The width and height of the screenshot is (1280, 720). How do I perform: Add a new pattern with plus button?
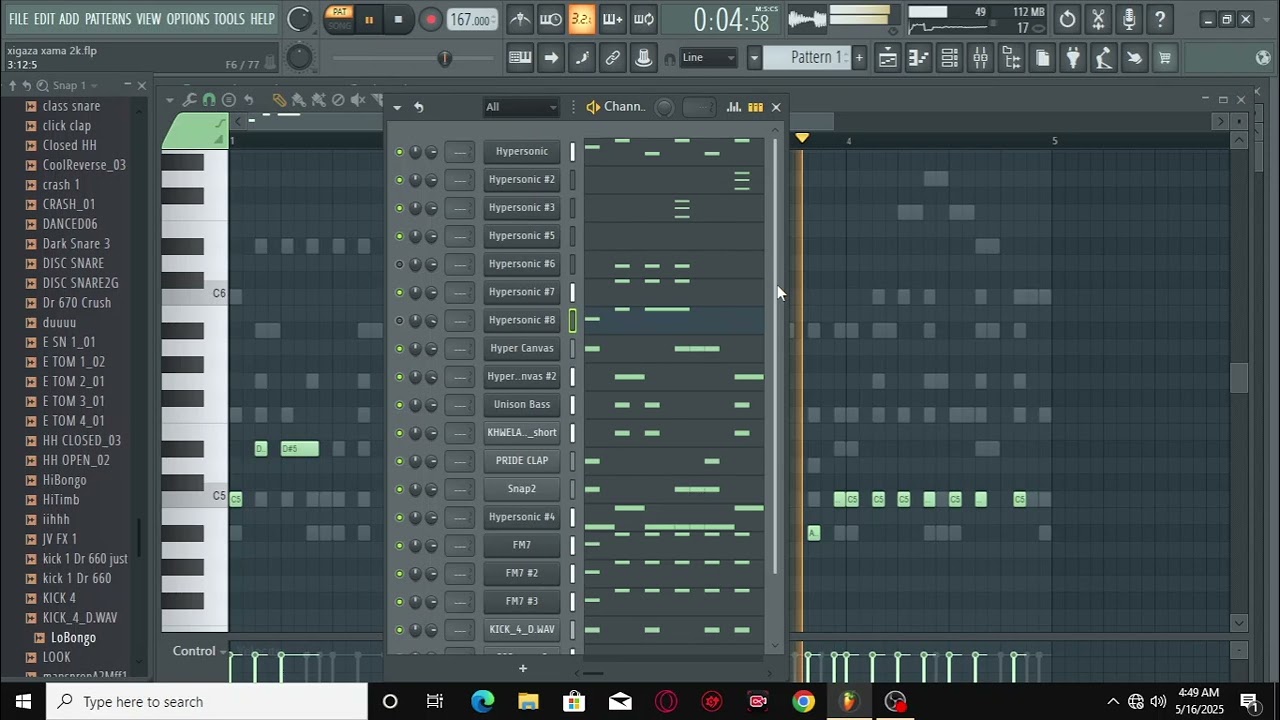pos(858,58)
